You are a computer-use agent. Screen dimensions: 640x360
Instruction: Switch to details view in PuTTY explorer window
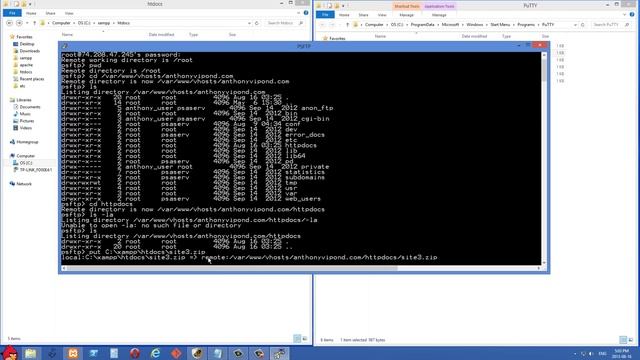(x=623, y=340)
